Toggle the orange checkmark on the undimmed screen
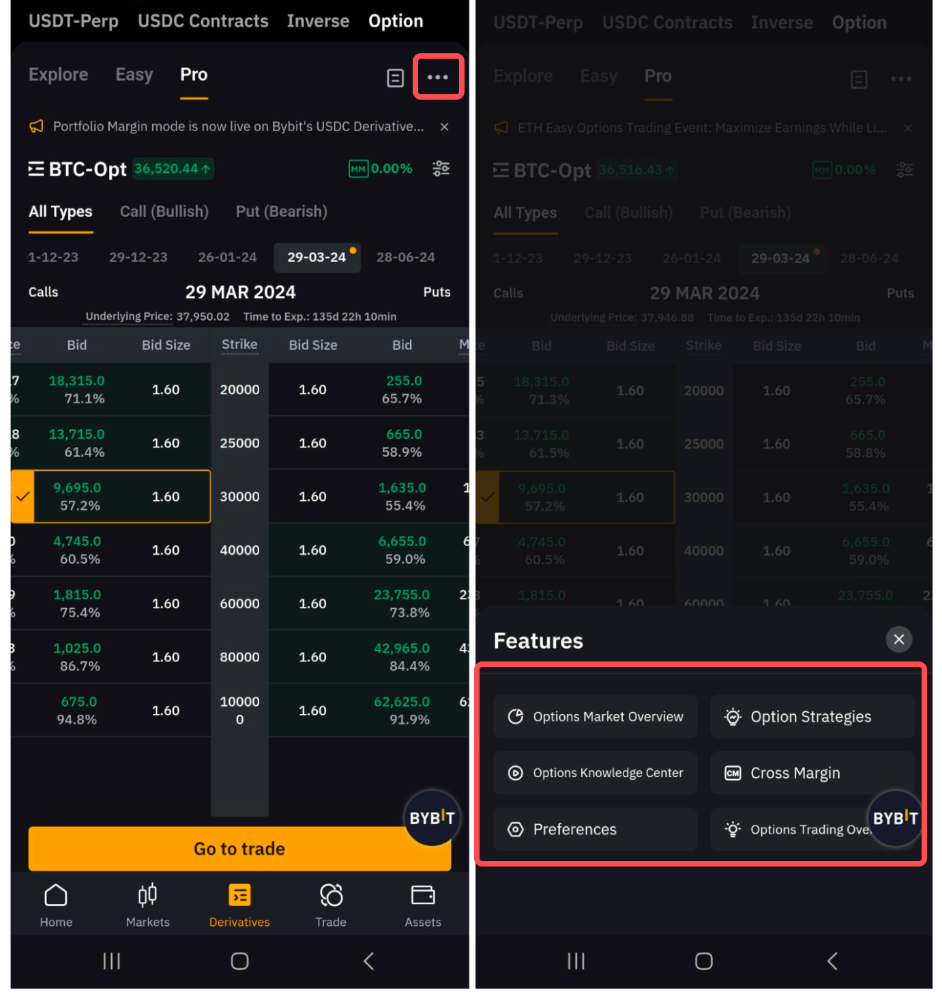Screen dimensions: 942x994 pyautogui.click(x=22, y=497)
